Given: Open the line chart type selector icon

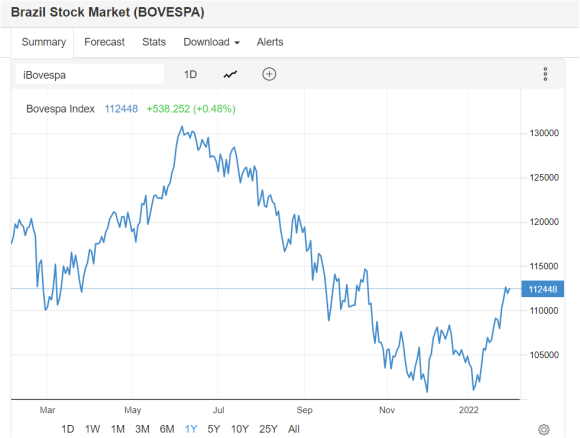Looking at the screenshot, I should point(230,75).
